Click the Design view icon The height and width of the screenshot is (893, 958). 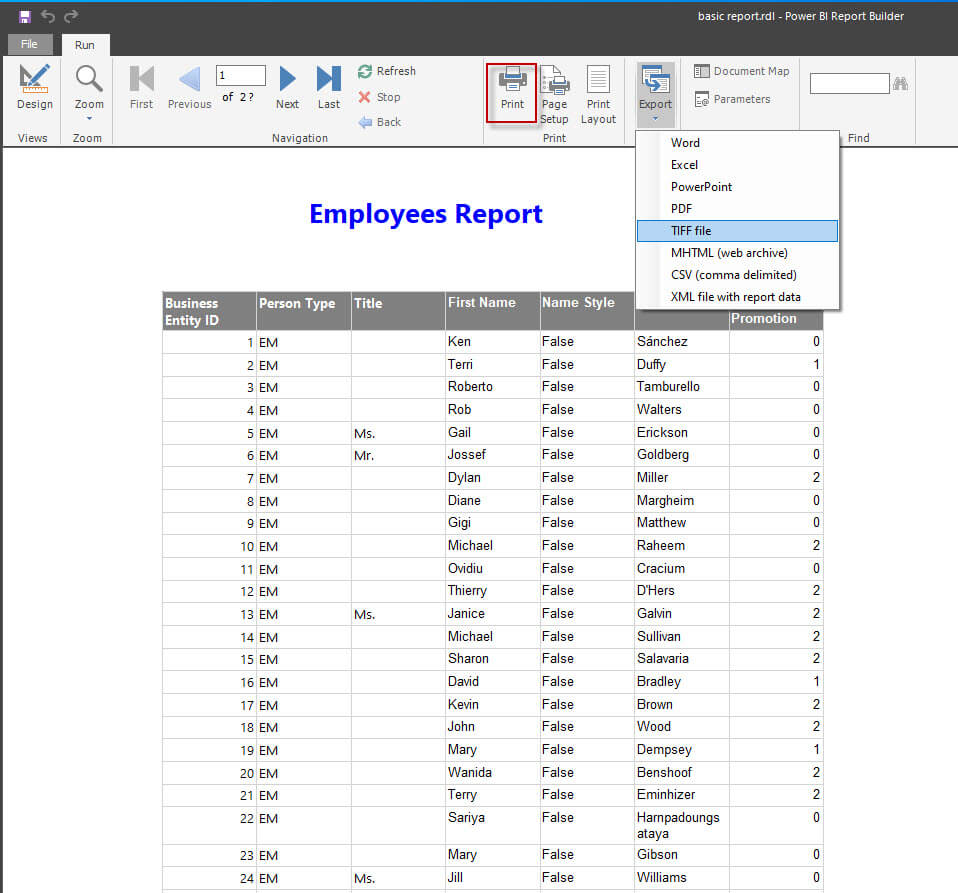pos(34,87)
